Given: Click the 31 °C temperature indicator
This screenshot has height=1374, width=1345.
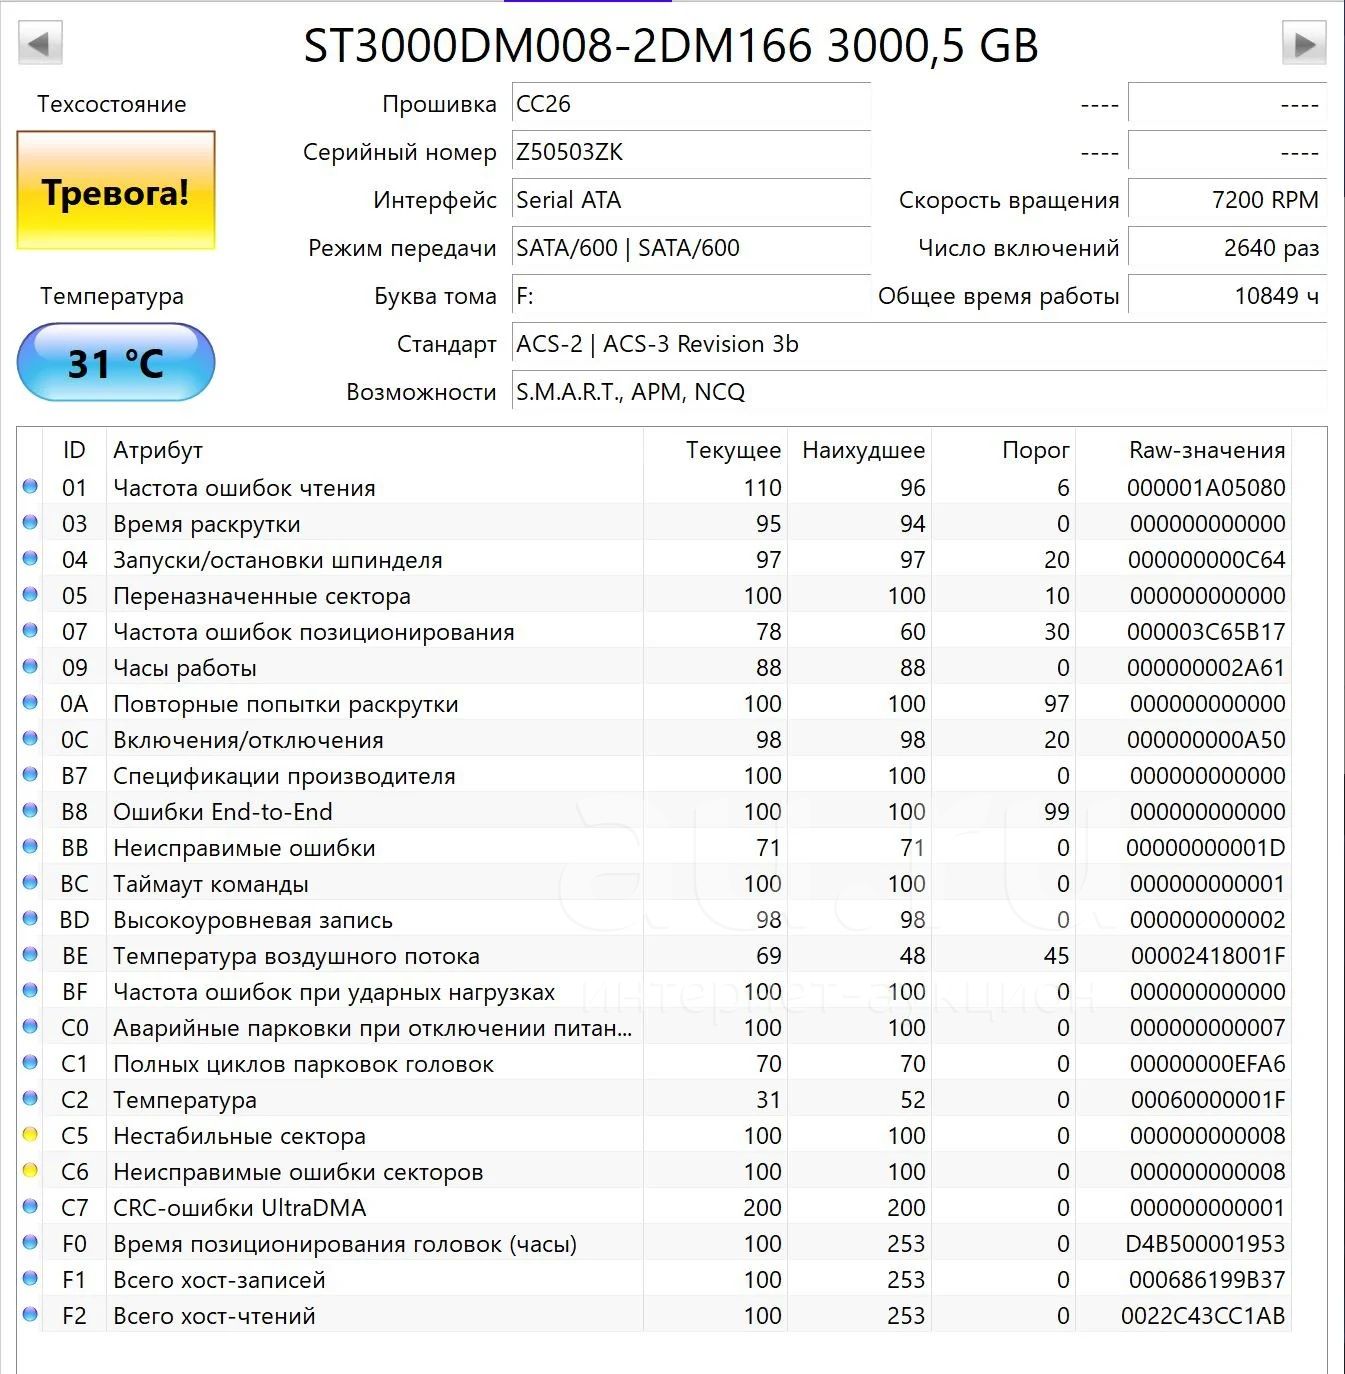Looking at the screenshot, I should 116,362.
